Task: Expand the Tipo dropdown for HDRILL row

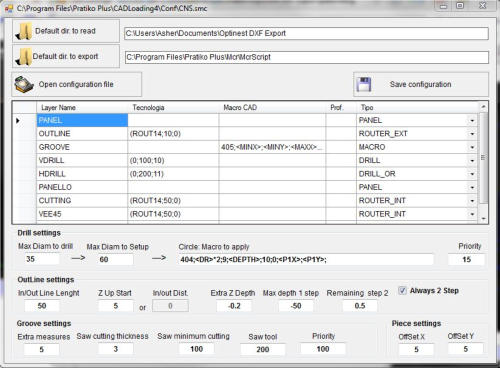Action: point(472,174)
